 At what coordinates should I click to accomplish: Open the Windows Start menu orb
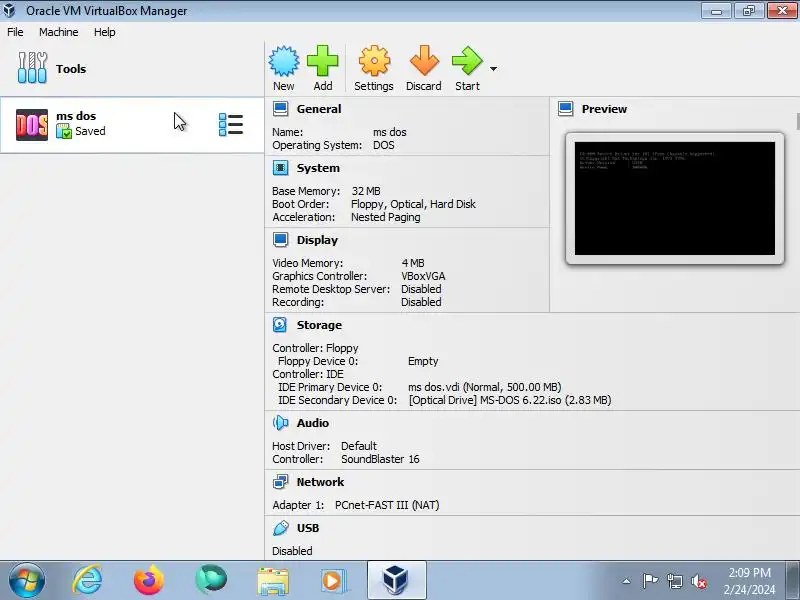(x=27, y=581)
